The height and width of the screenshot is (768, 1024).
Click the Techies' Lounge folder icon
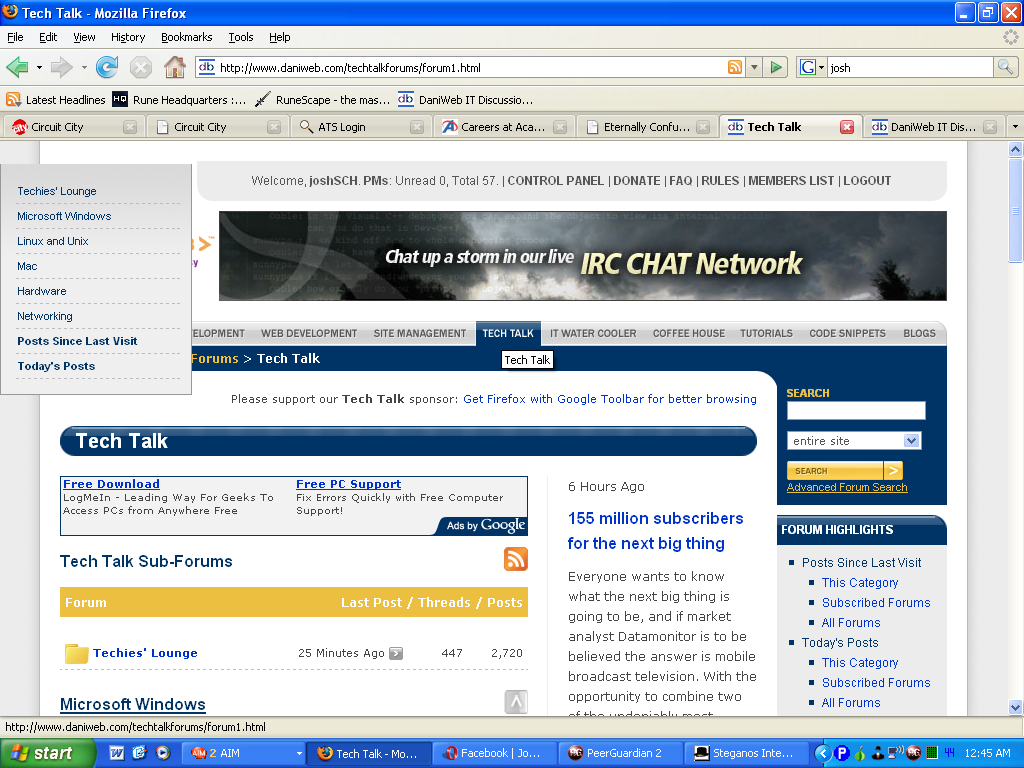76,653
